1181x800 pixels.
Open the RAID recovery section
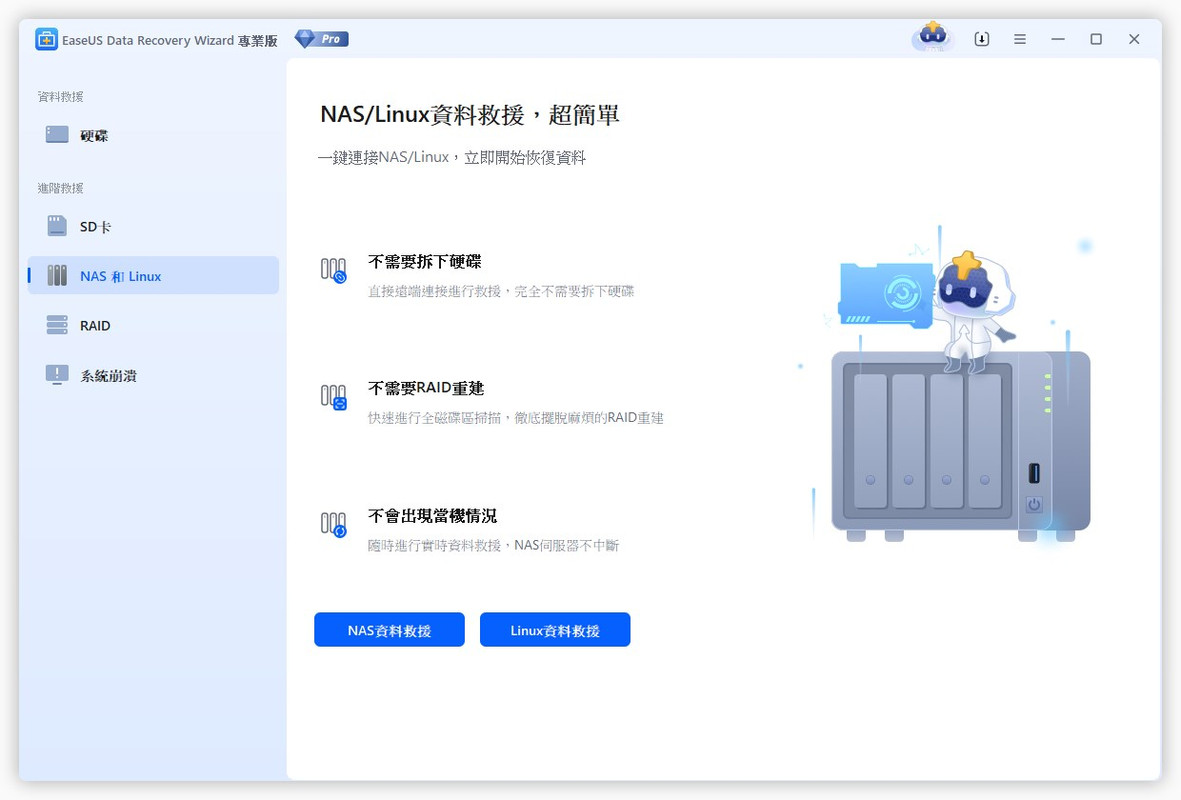pyautogui.click(x=153, y=325)
